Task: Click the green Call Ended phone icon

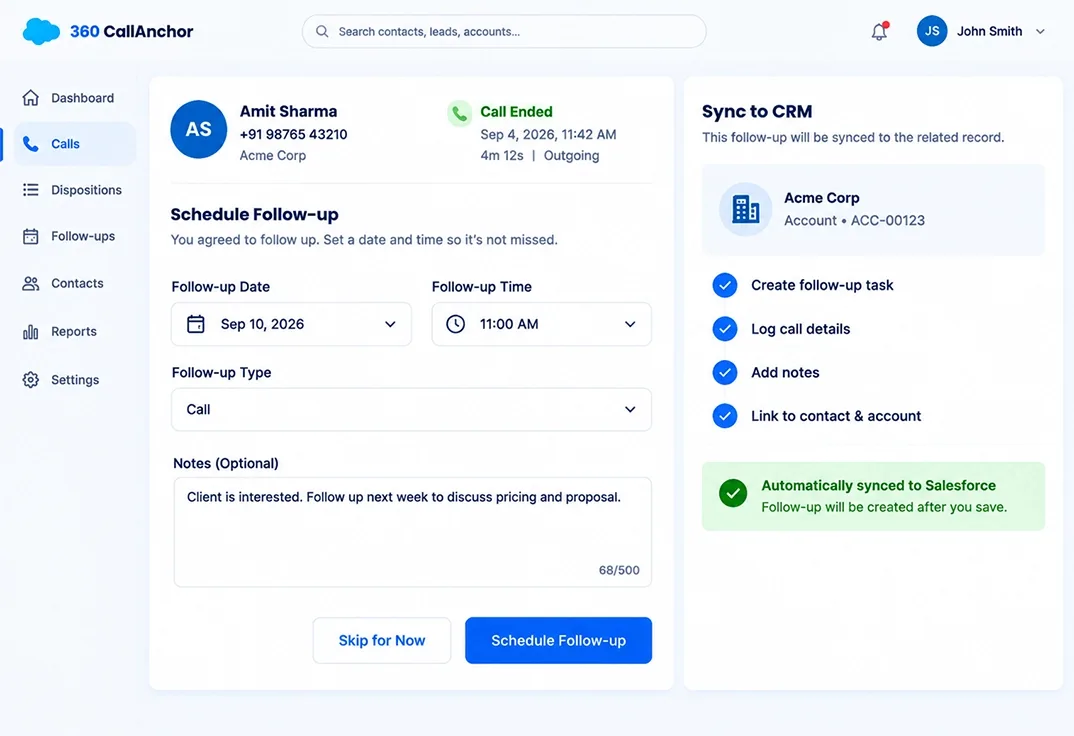Action: coord(460,113)
